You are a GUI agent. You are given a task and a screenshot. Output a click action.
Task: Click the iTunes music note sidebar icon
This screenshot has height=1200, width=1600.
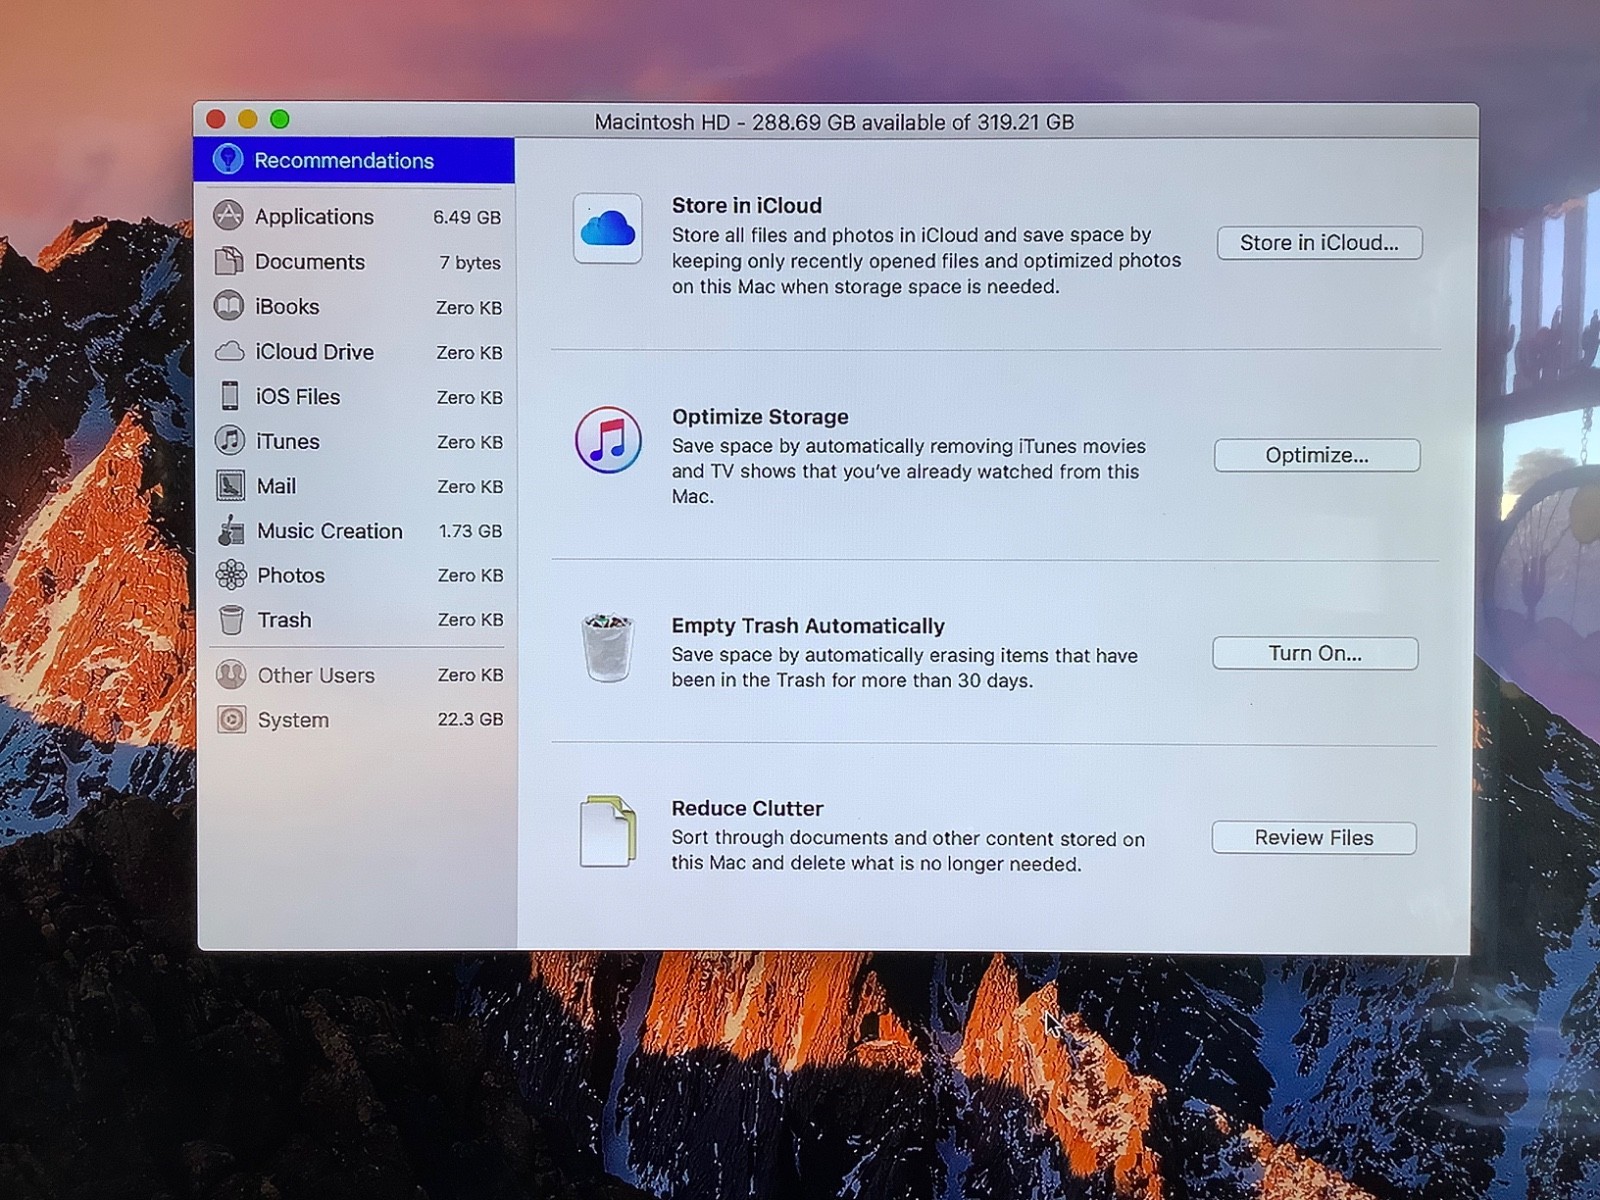pyautogui.click(x=230, y=440)
